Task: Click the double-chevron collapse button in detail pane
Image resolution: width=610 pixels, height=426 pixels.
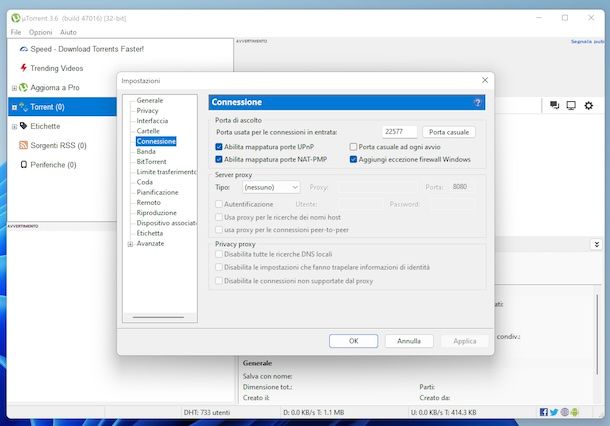Action: coord(596,244)
